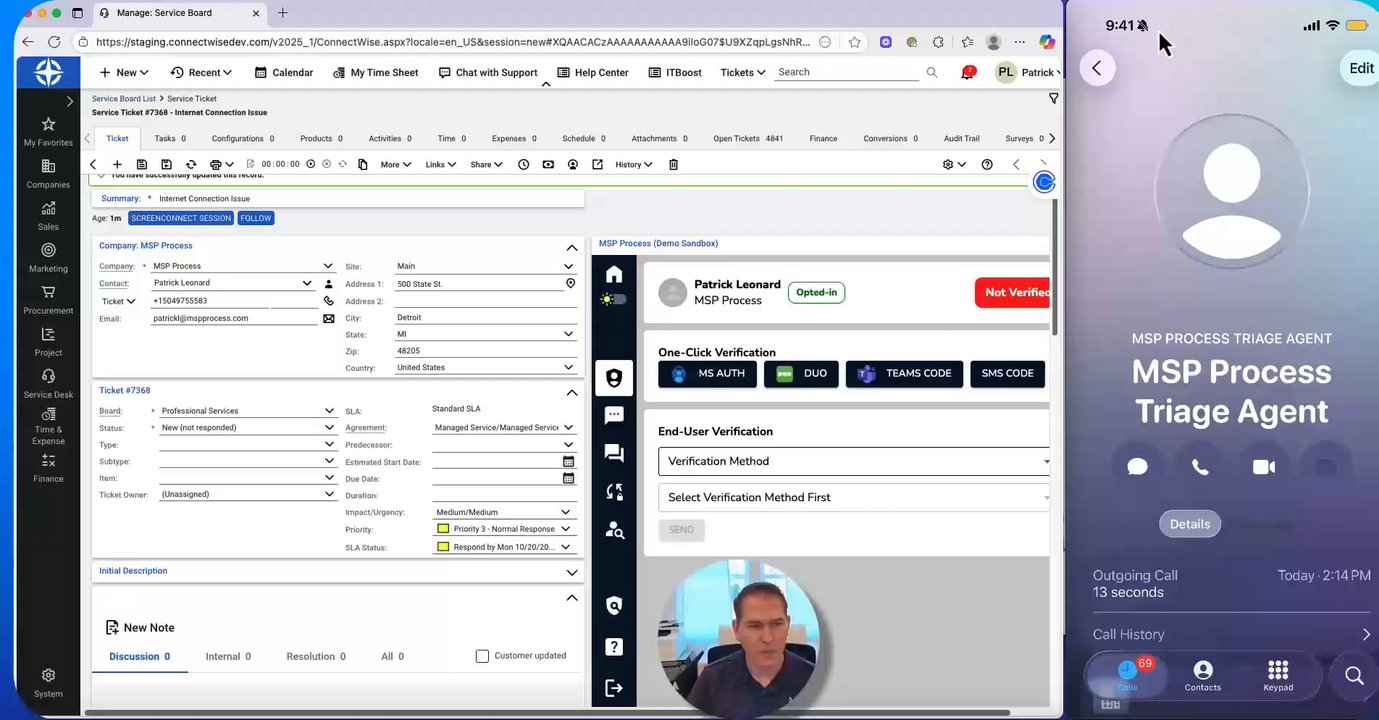Collapse the Ticket #7368 section
The image size is (1379, 720).
click(572, 392)
